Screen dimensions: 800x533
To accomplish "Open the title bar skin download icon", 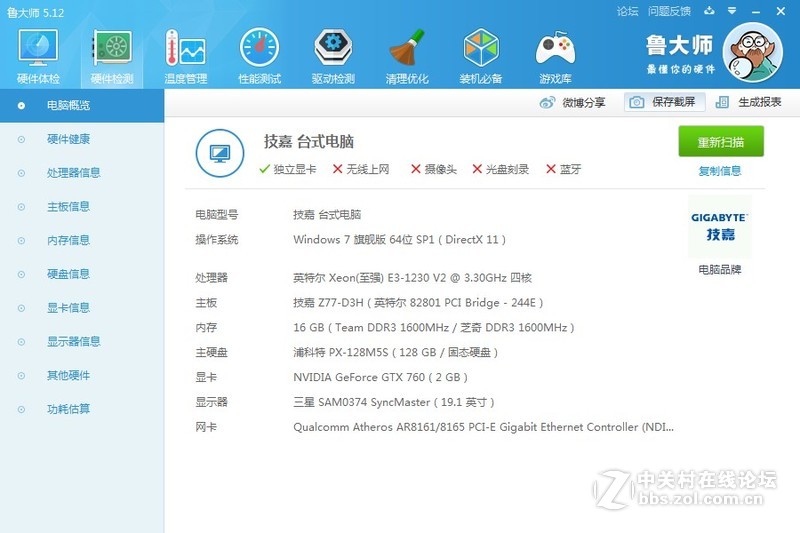I will 709,11.
